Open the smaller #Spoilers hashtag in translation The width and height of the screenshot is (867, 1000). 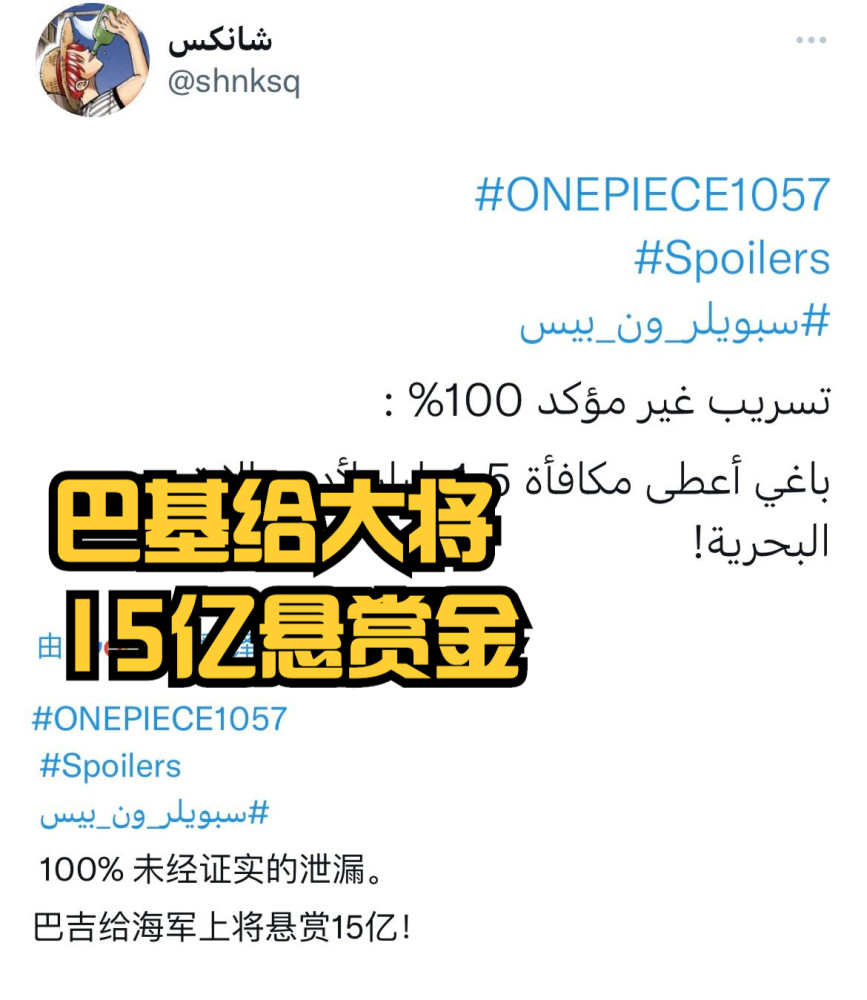[x=110, y=766]
